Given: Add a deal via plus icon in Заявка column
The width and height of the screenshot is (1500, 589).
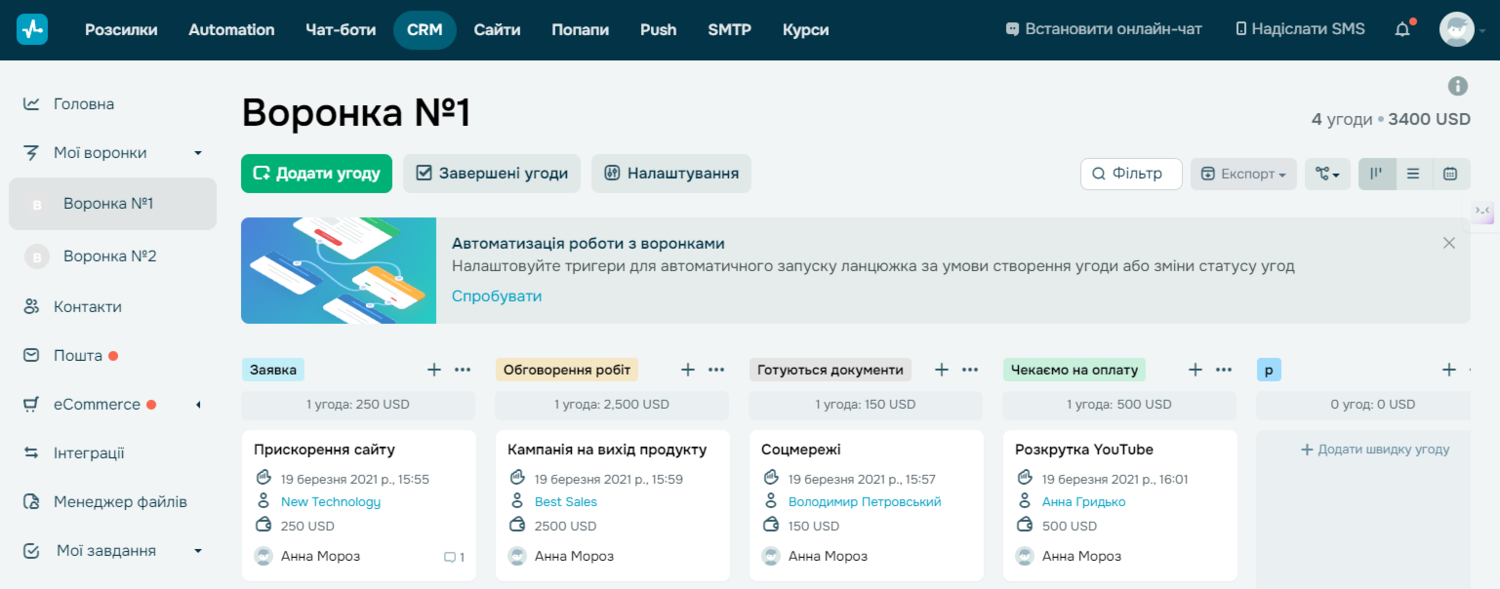Looking at the screenshot, I should tap(434, 369).
